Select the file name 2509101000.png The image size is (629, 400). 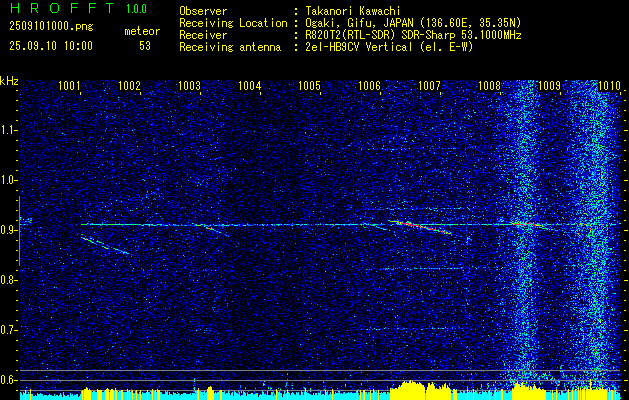pos(51,27)
